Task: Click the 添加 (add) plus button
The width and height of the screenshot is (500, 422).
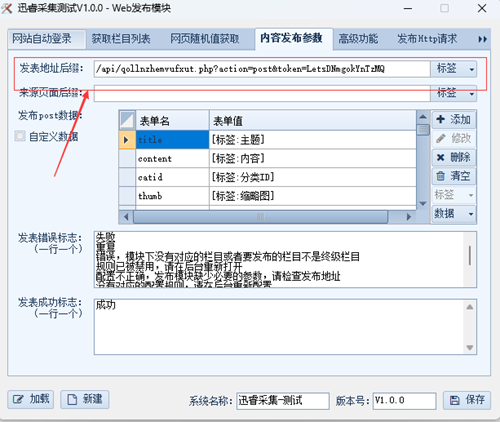Action: pyautogui.click(x=454, y=119)
